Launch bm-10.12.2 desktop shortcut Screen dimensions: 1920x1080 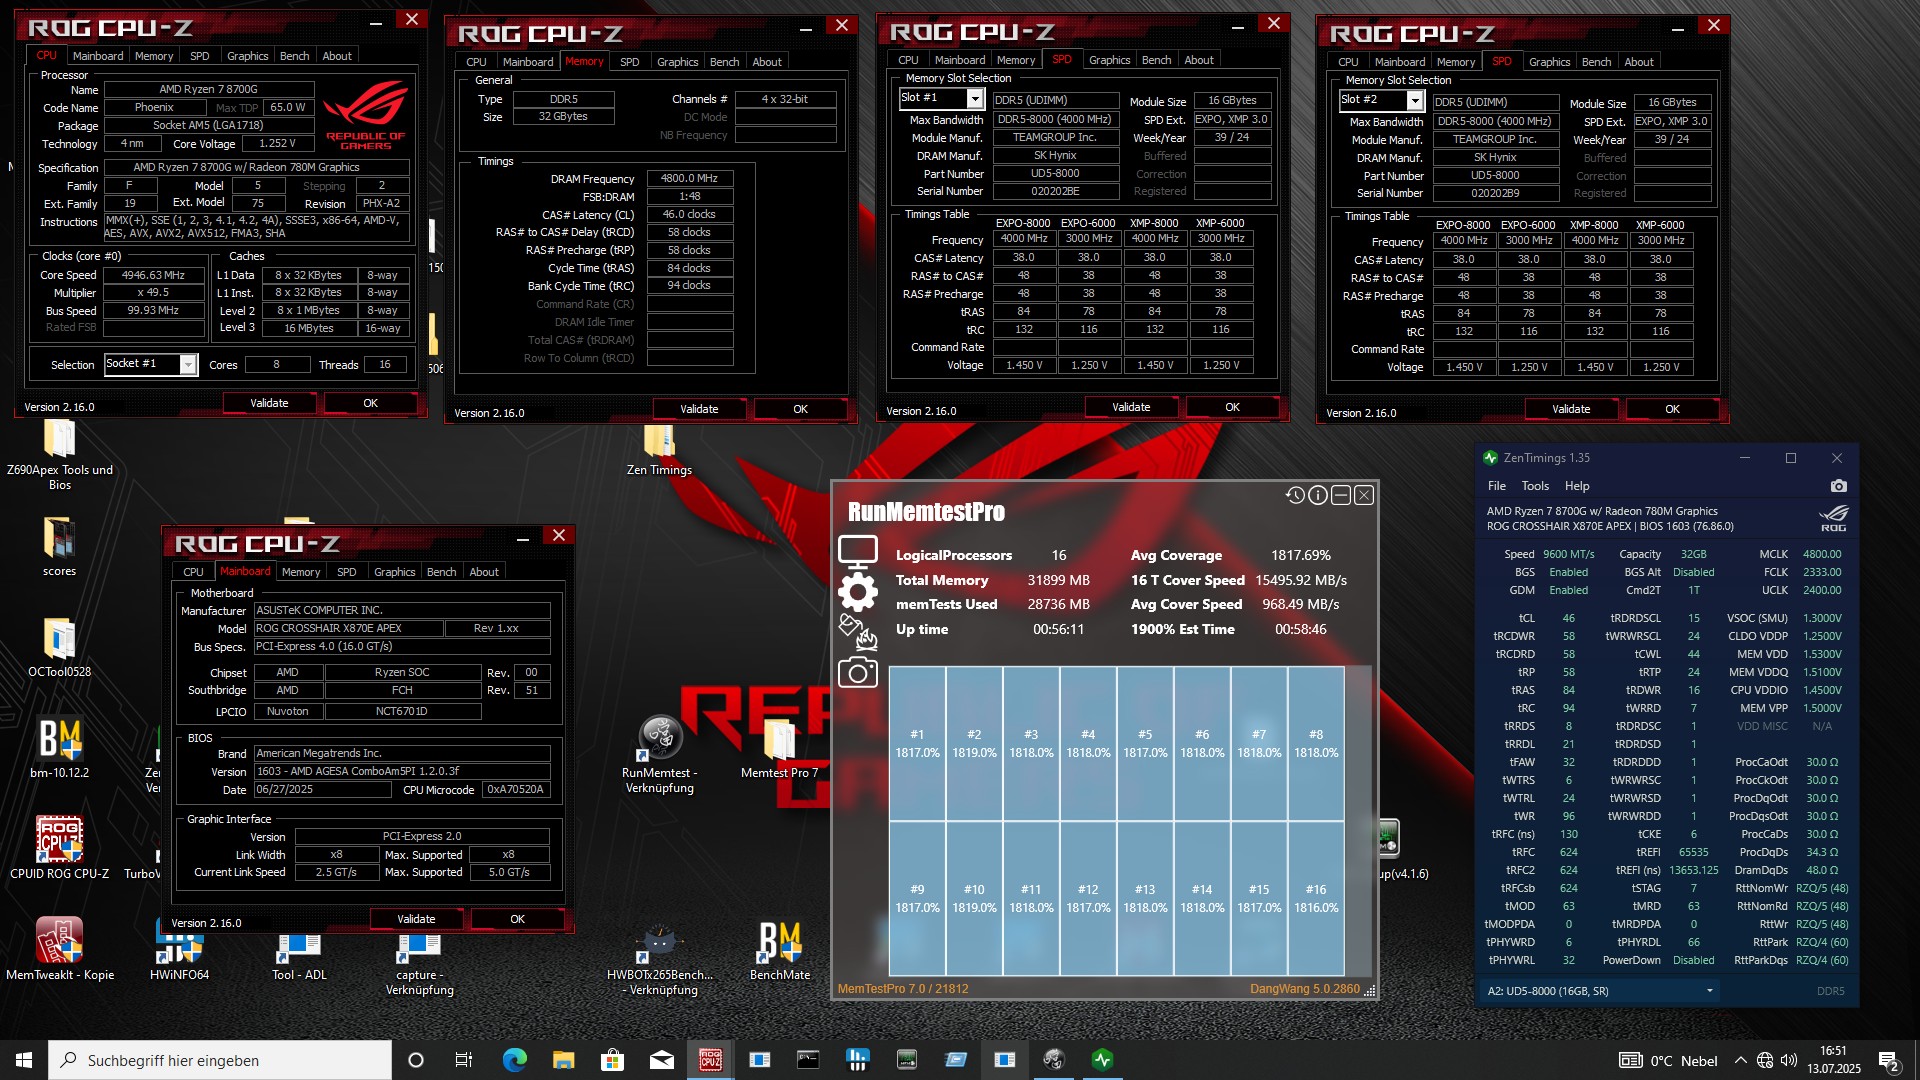(x=59, y=748)
